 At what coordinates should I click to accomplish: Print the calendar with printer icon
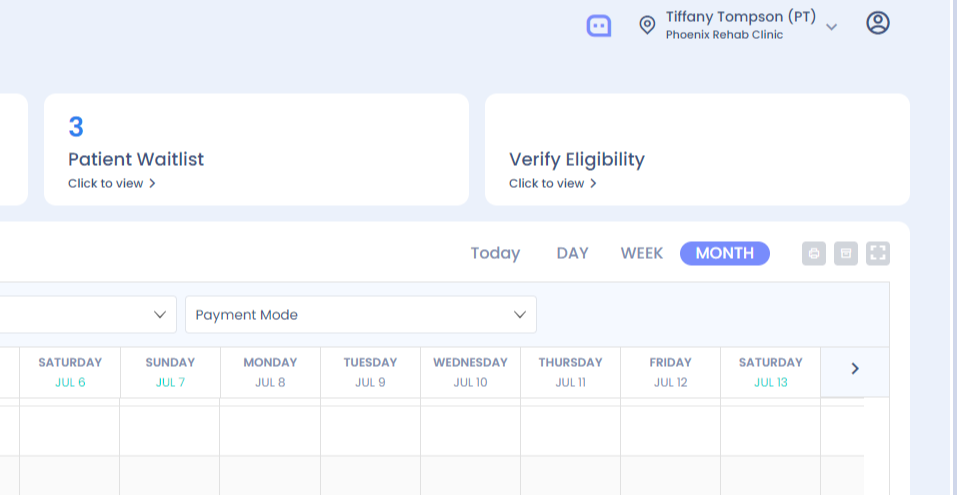814,254
